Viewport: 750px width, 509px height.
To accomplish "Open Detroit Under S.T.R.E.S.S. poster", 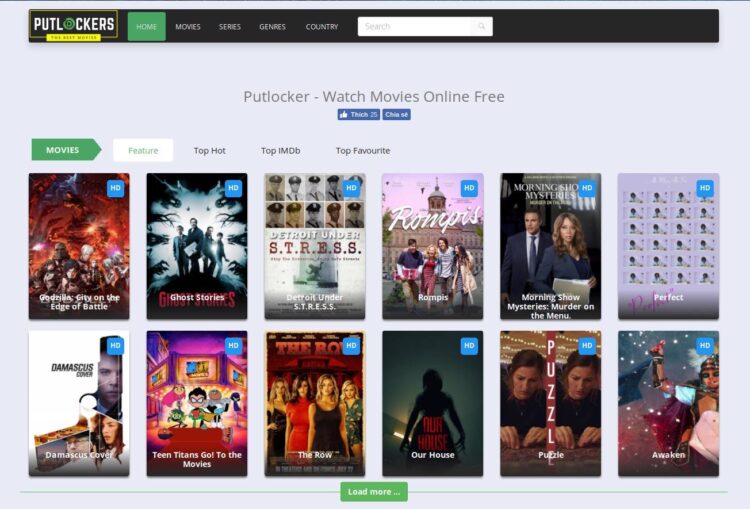I will (x=315, y=246).
